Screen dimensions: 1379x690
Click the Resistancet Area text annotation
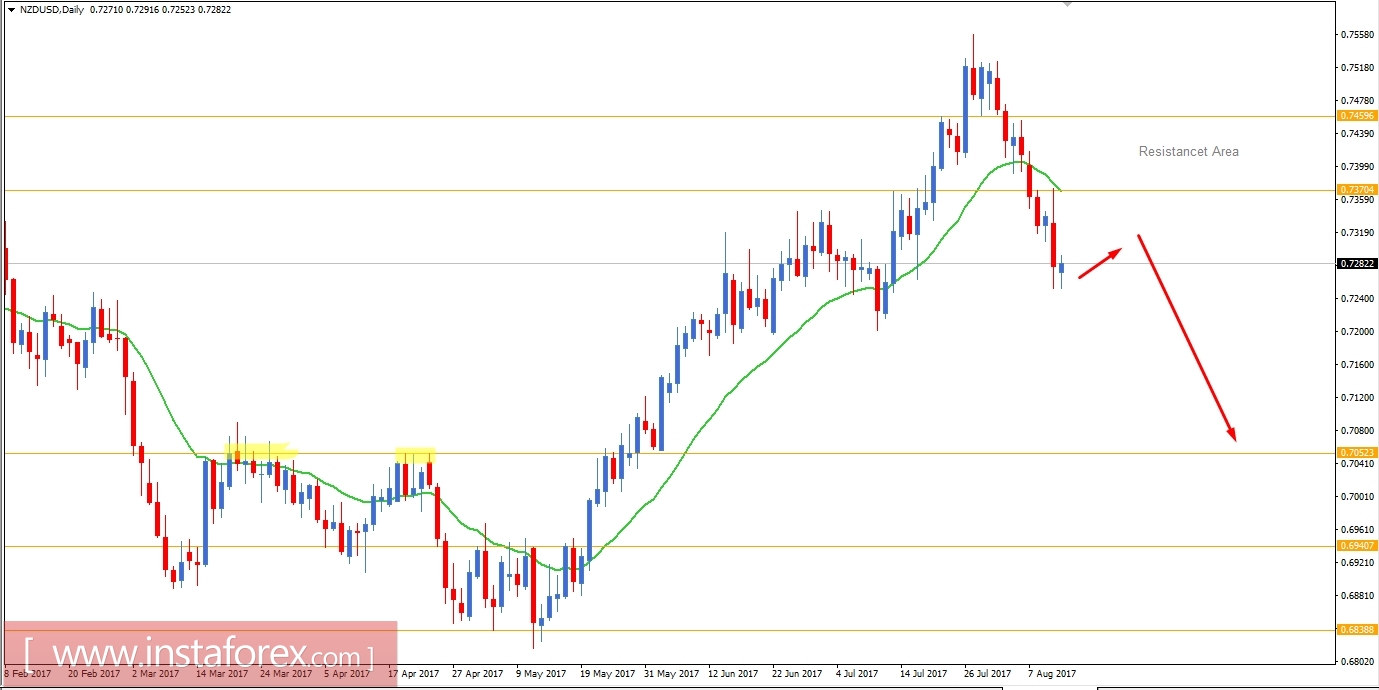[1188, 151]
